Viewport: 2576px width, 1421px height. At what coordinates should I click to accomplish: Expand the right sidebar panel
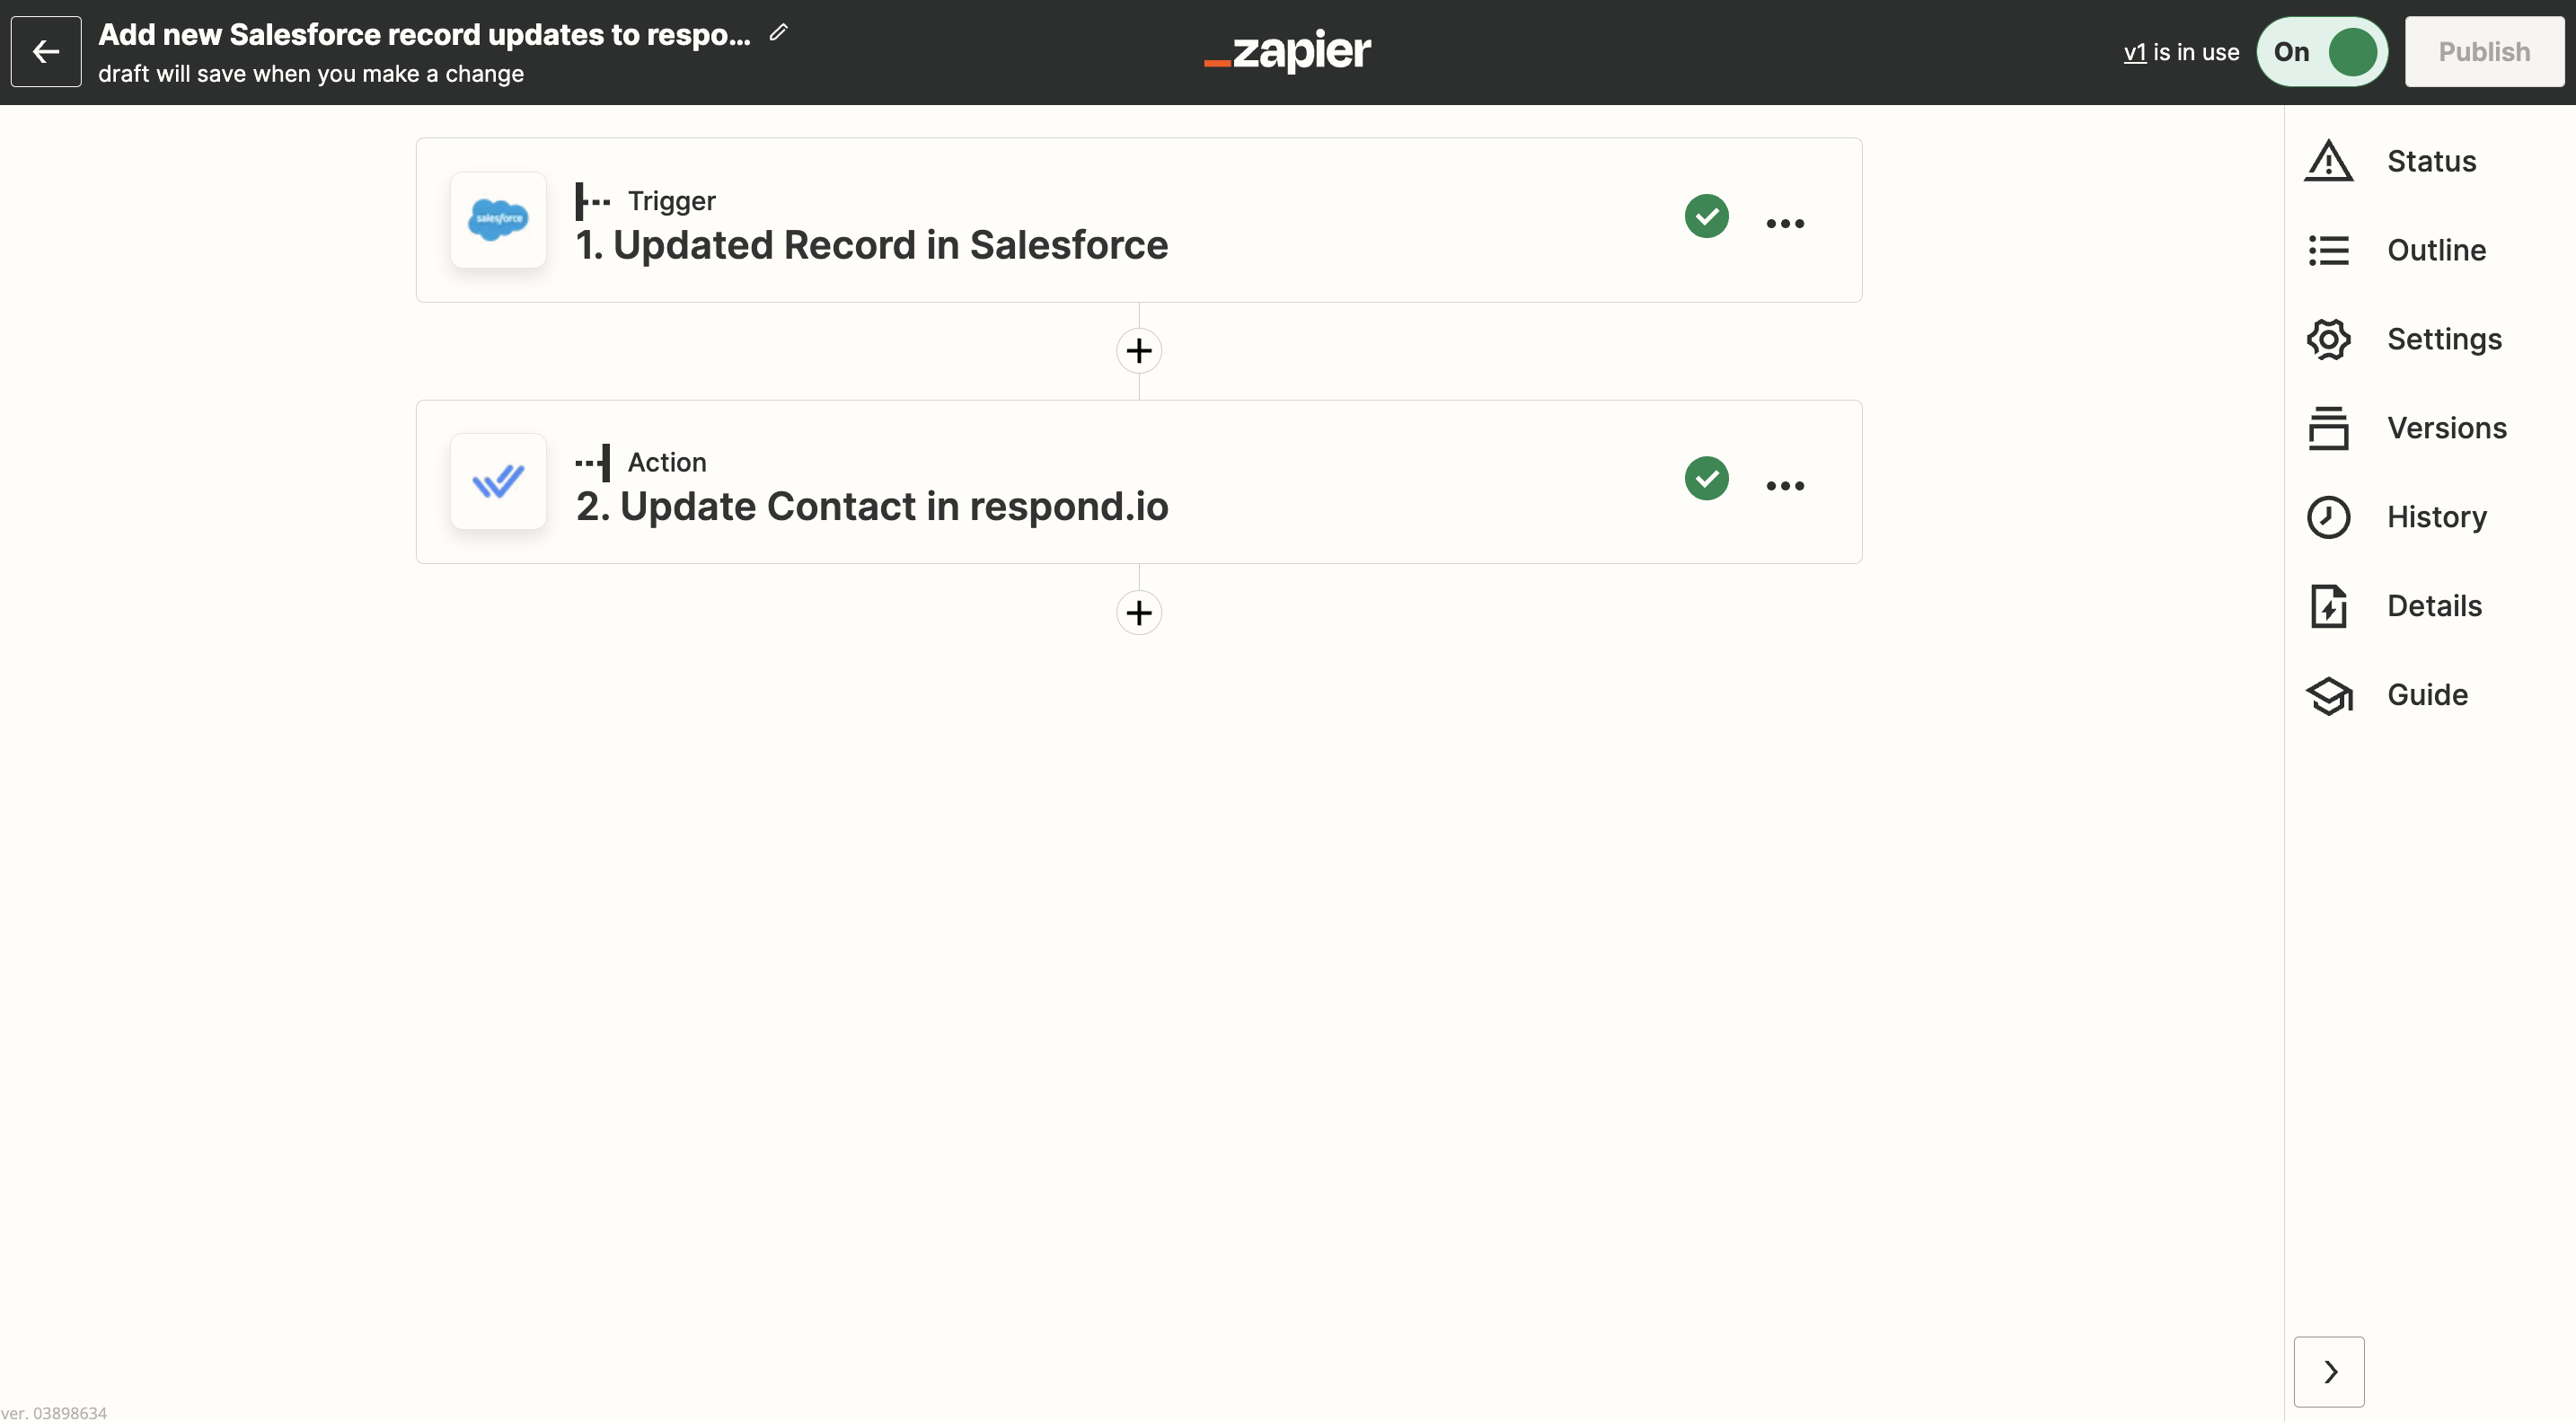pyautogui.click(x=2329, y=1372)
